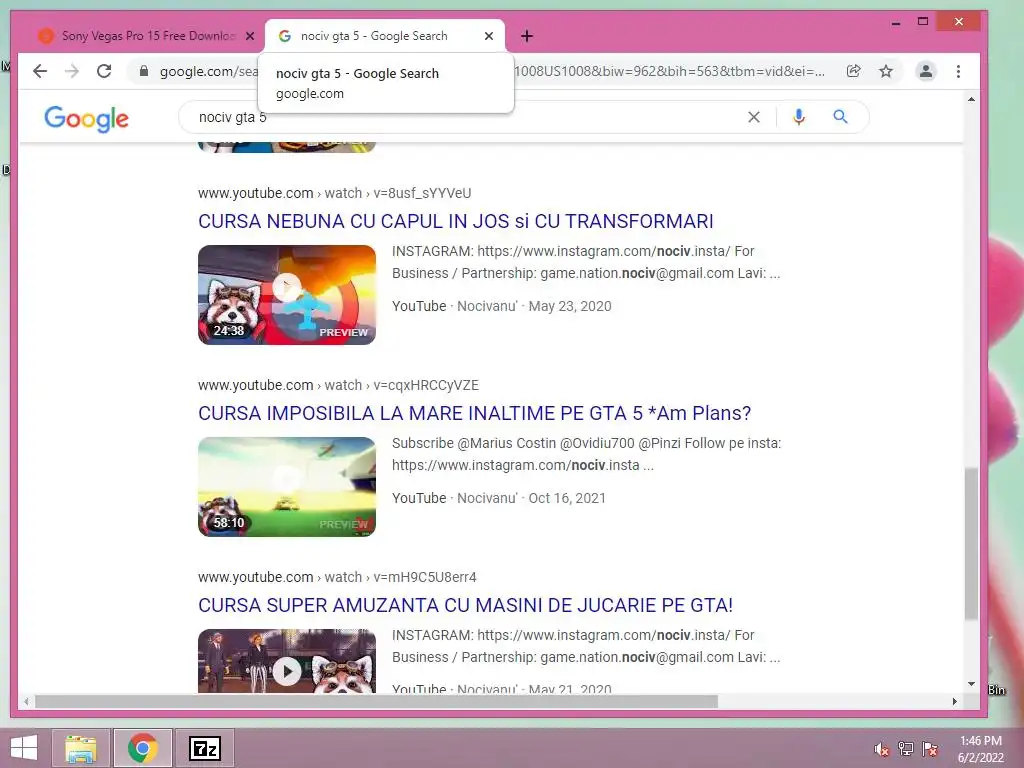
Task: Click the scroll up arrow of the page
Action: pos(971,99)
